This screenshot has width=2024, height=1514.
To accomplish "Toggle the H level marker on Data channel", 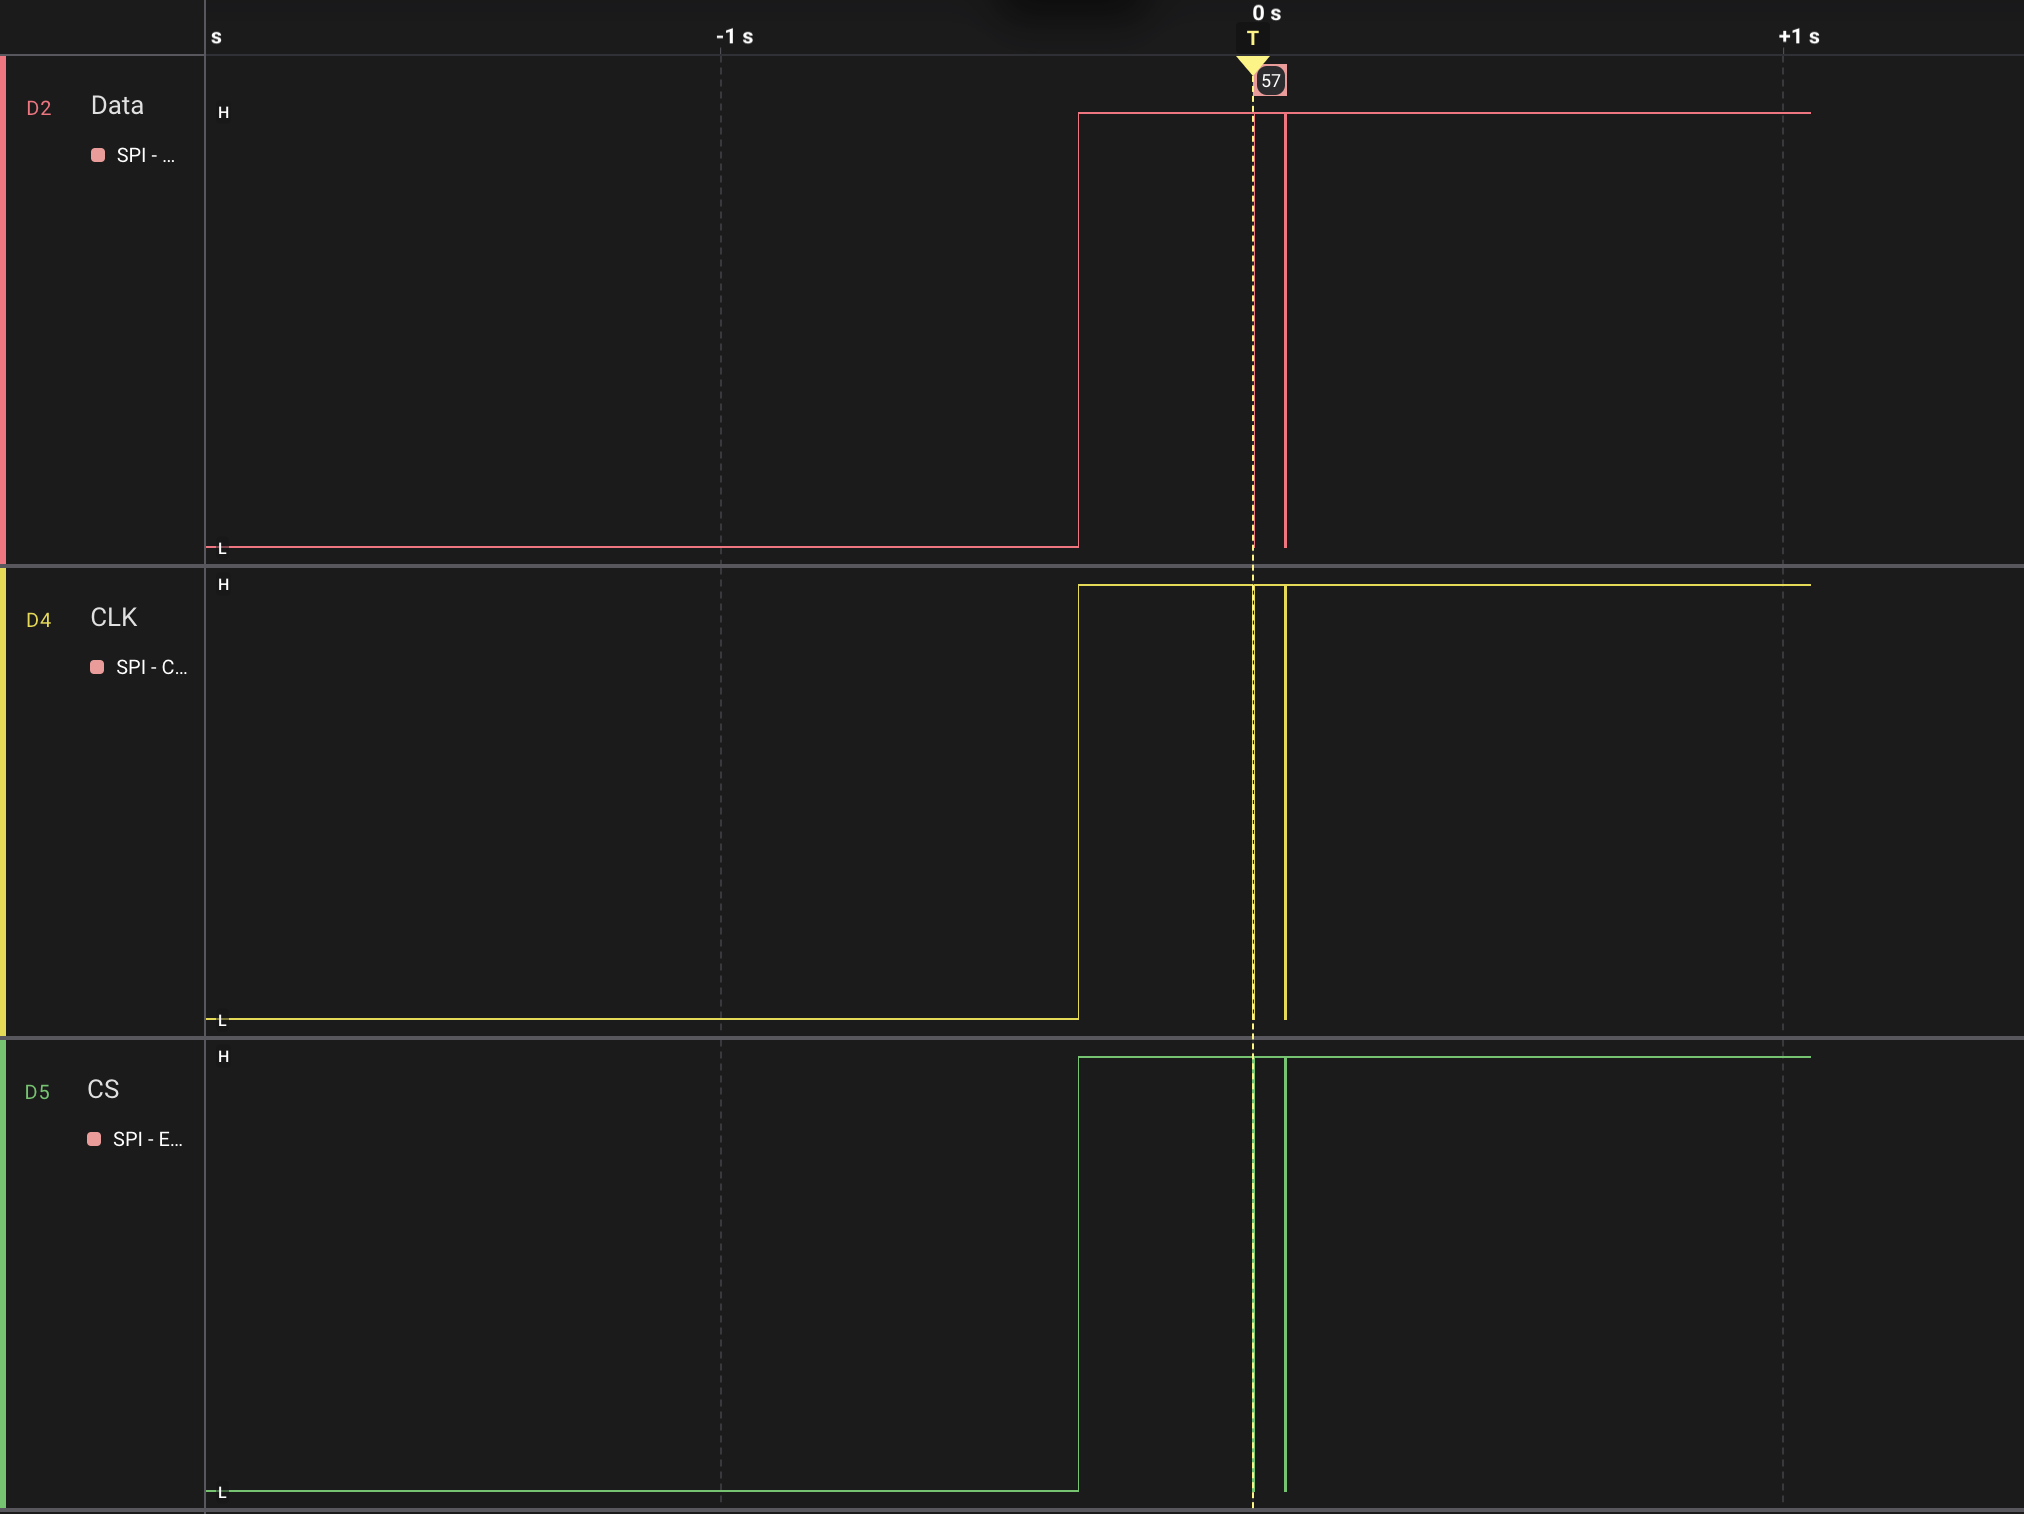I will tap(223, 112).
